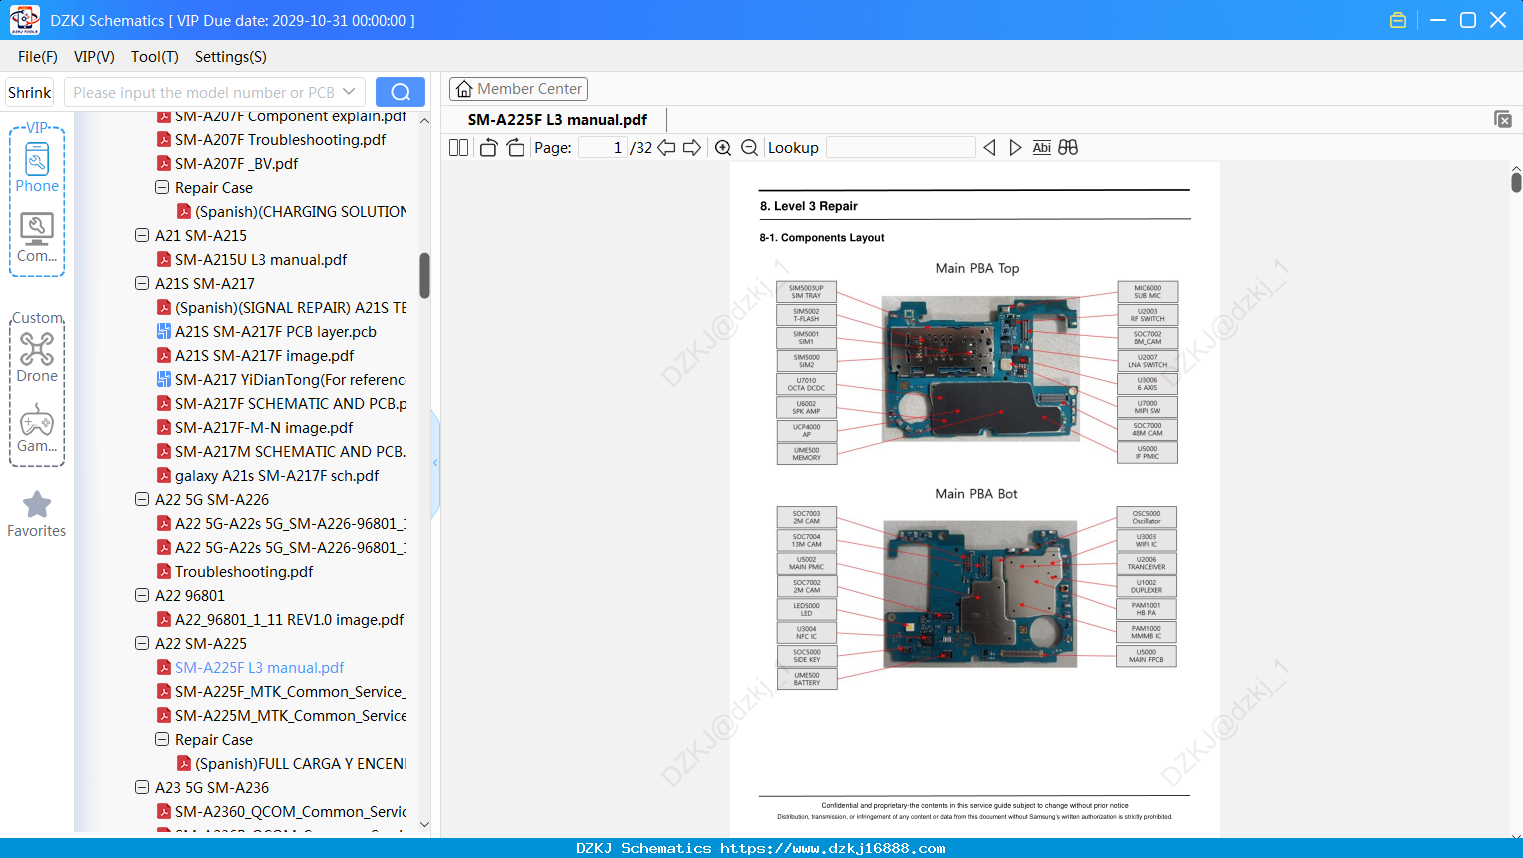Open Favorites star in sidebar
Screen dimensions: 1523x858
(x=37, y=514)
